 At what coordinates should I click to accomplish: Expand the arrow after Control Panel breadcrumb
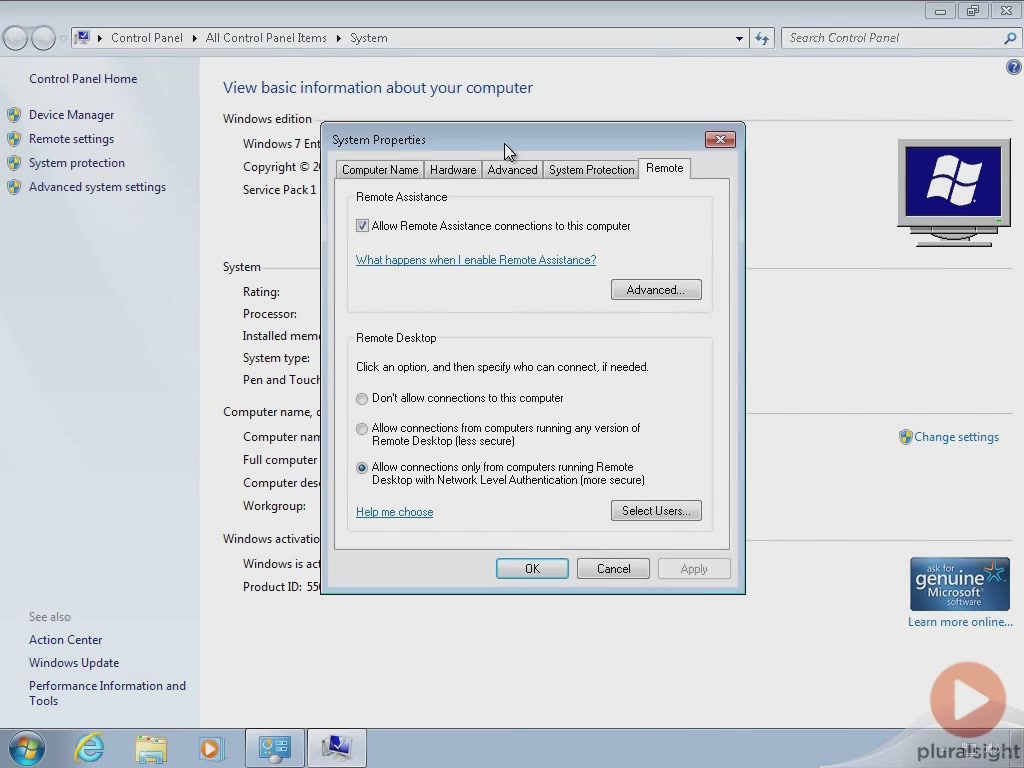pyautogui.click(x=195, y=39)
